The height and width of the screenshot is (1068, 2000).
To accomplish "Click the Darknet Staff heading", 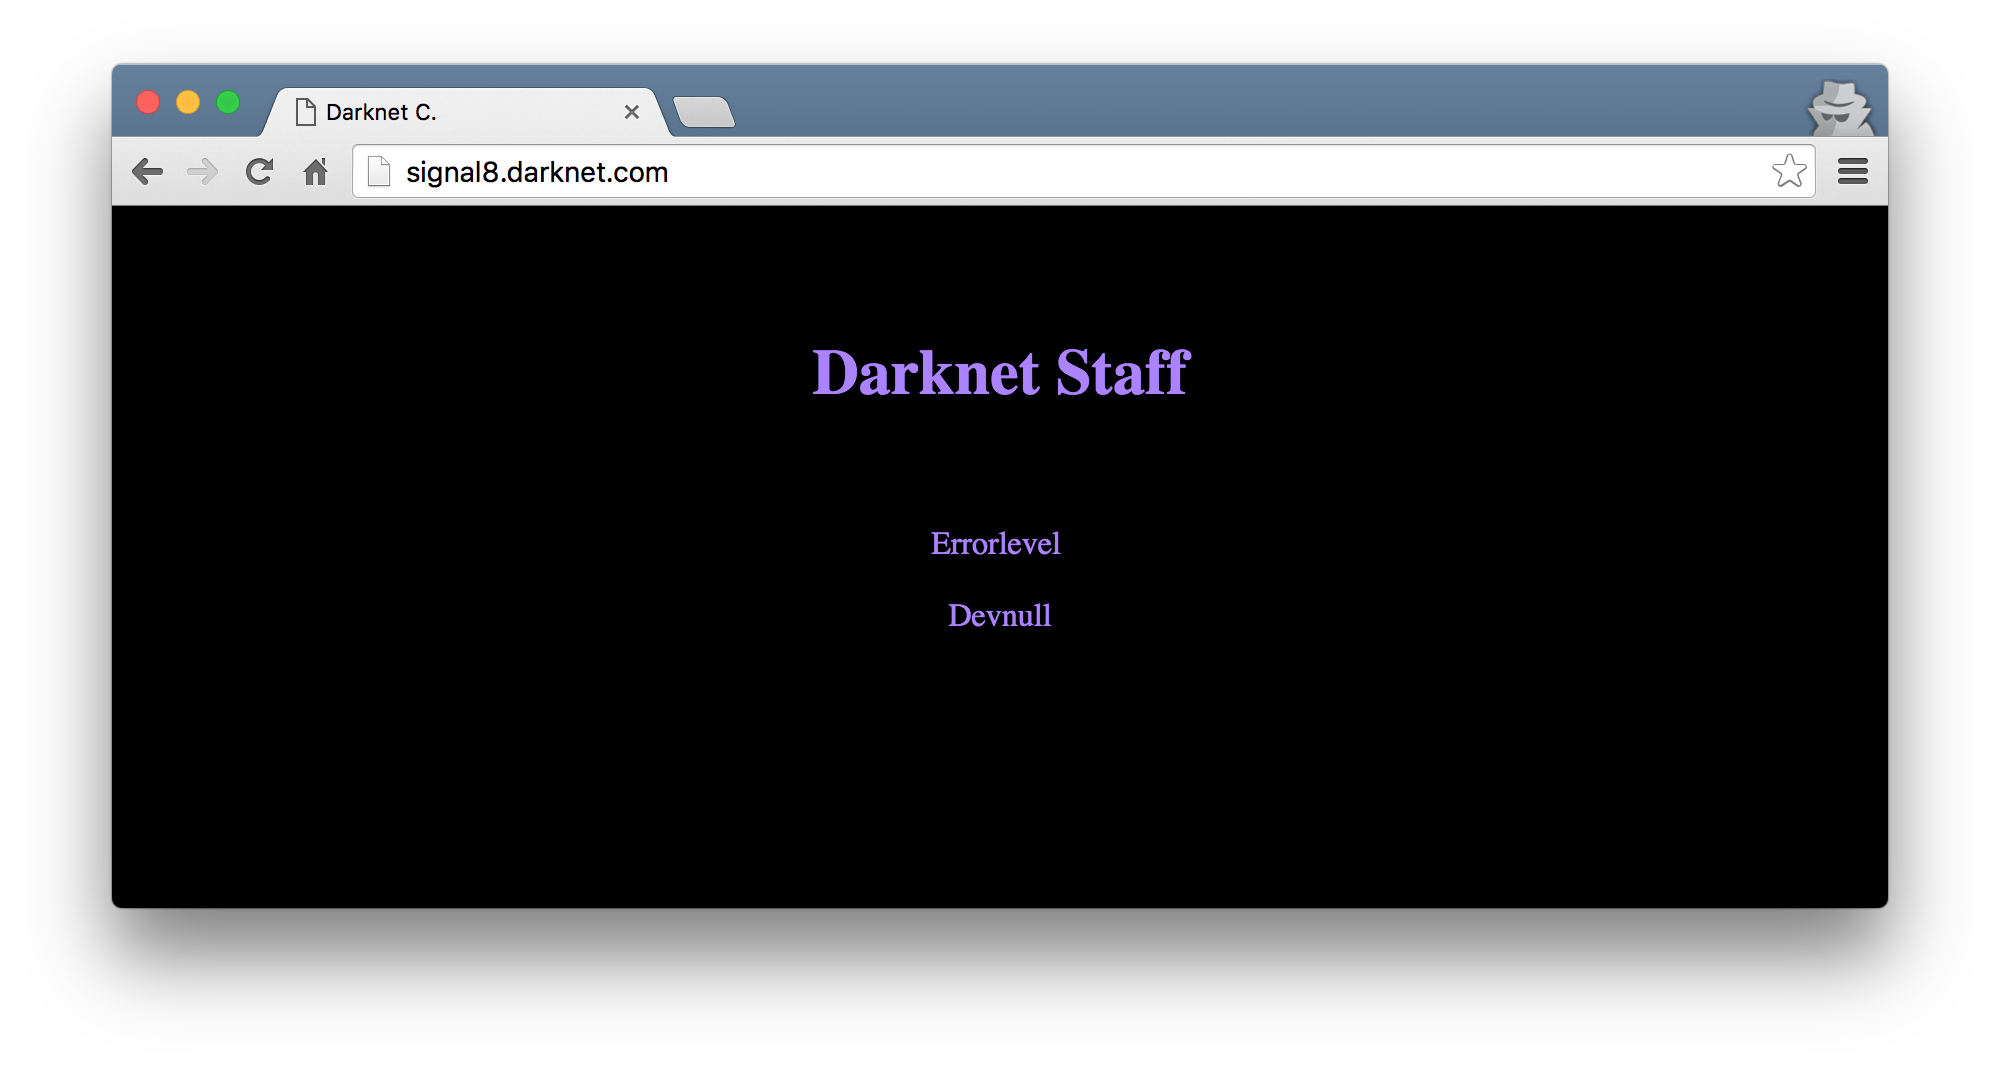I will coord(1000,372).
